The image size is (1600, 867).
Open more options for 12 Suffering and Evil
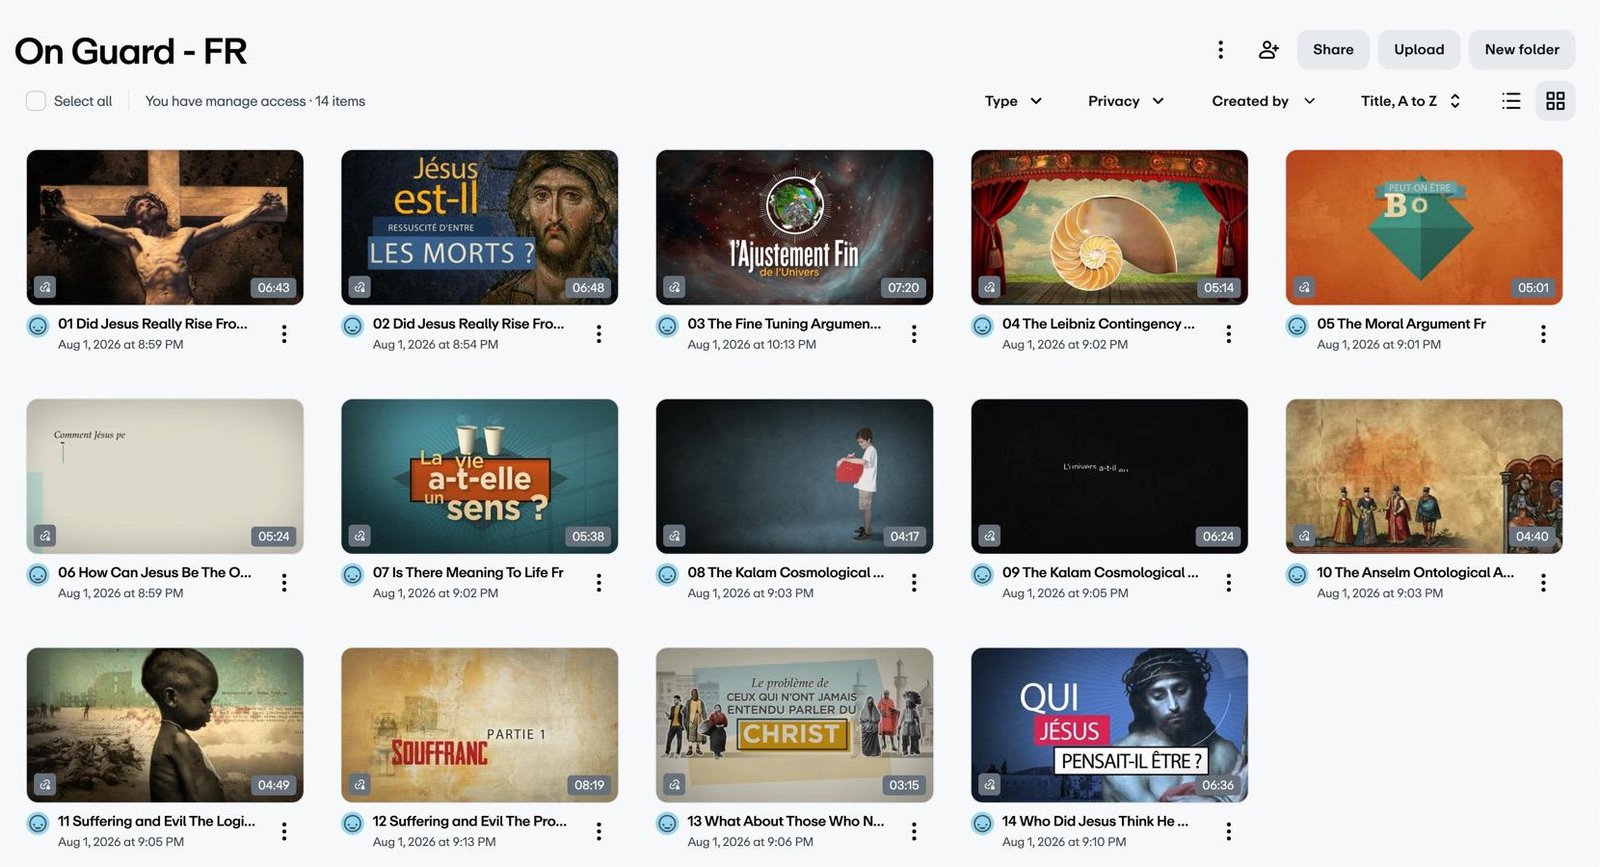point(599,831)
